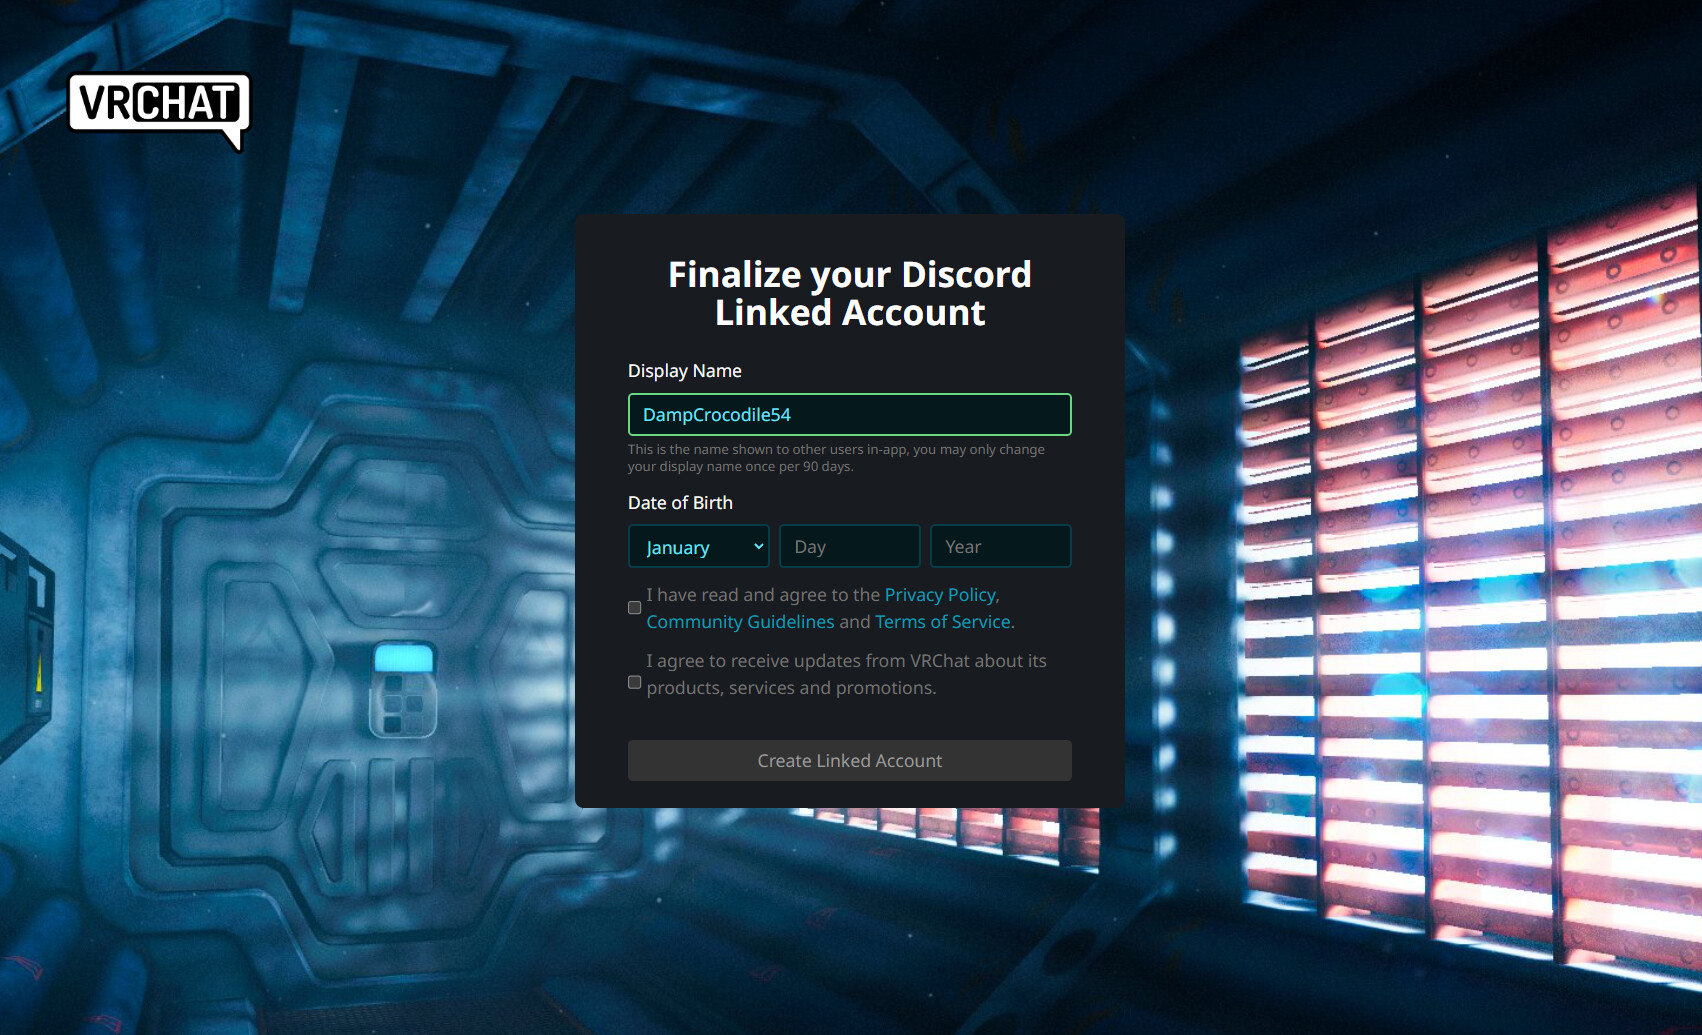The height and width of the screenshot is (1035, 1702).
Task: Click the Display Name label
Action: tap(685, 371)
